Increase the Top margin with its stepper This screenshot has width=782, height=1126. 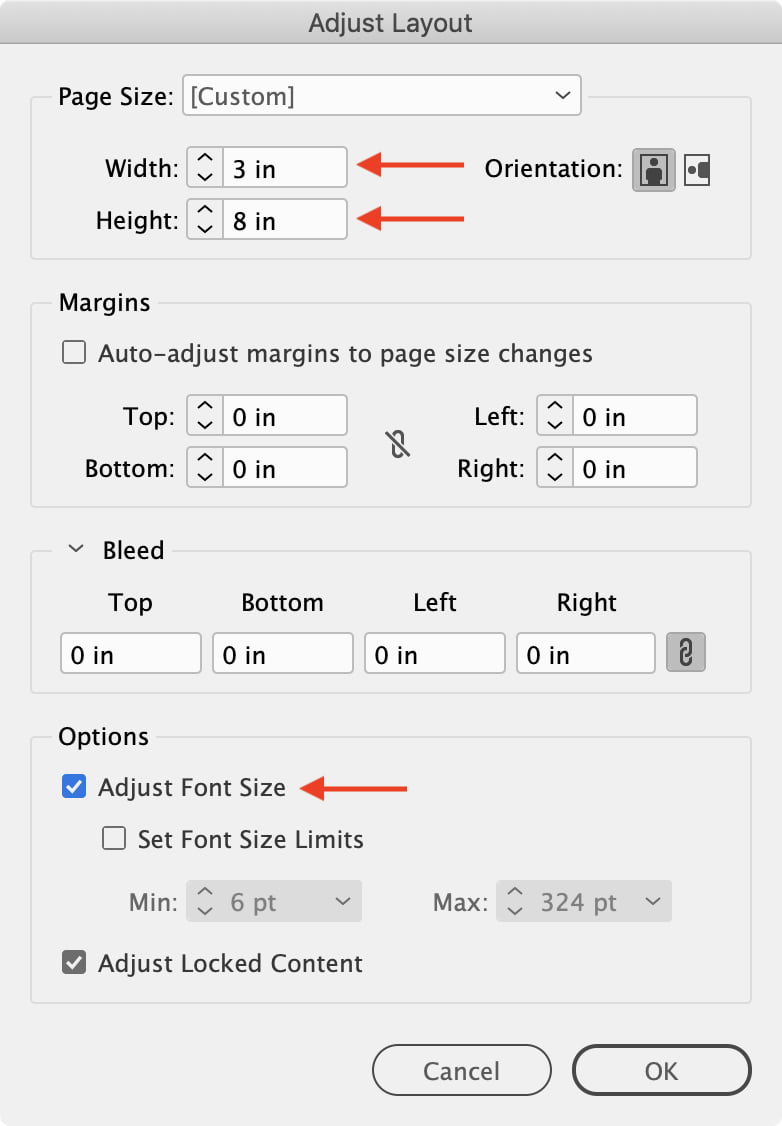[x=204, y=408]
